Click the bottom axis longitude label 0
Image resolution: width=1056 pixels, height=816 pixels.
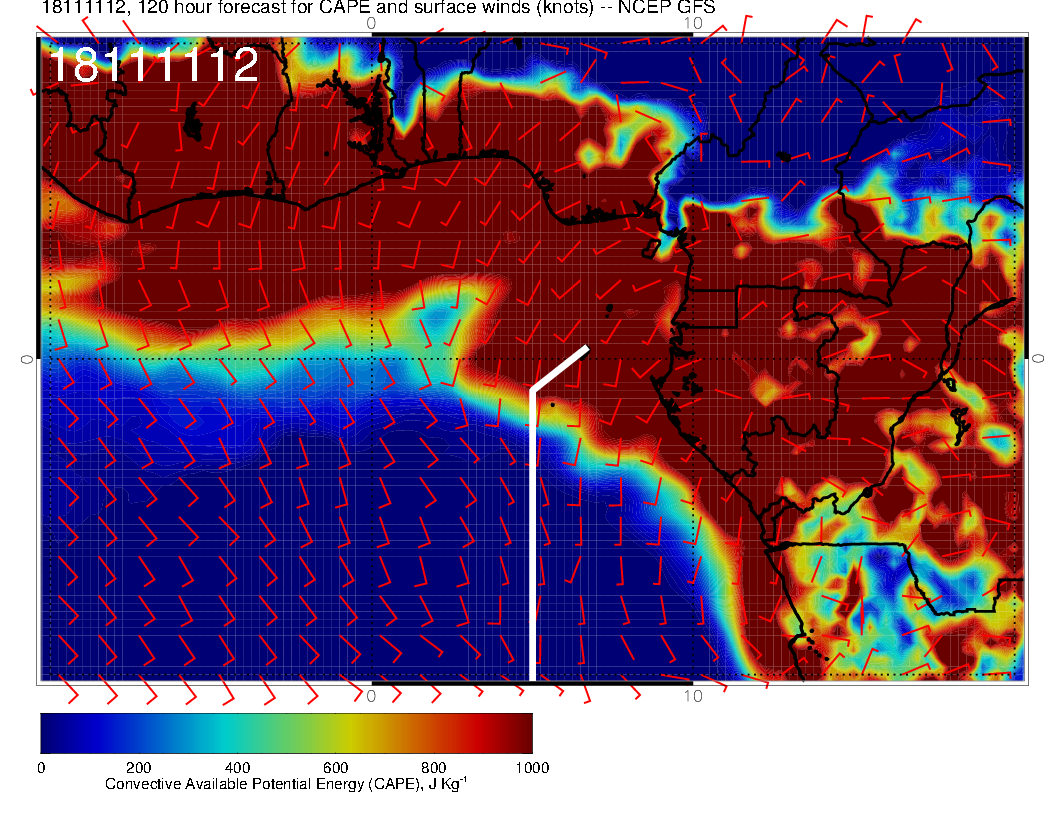point(371,695)
